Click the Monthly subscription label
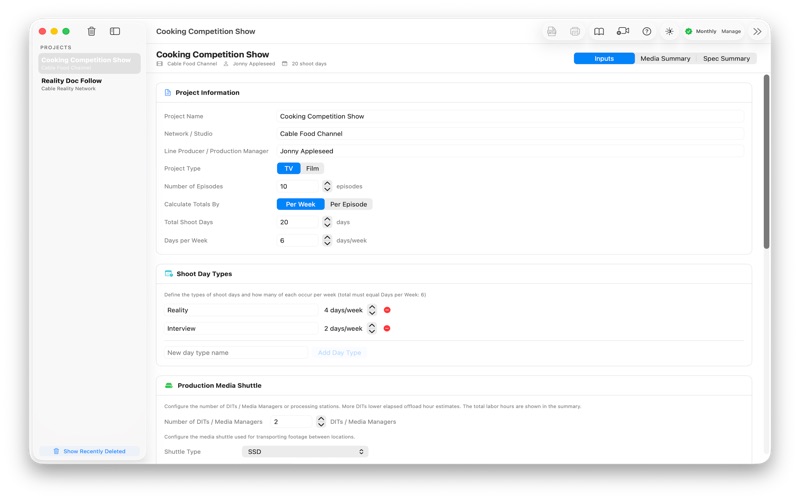The height and width of the screenshot is (500, 800). click(706, 31)
